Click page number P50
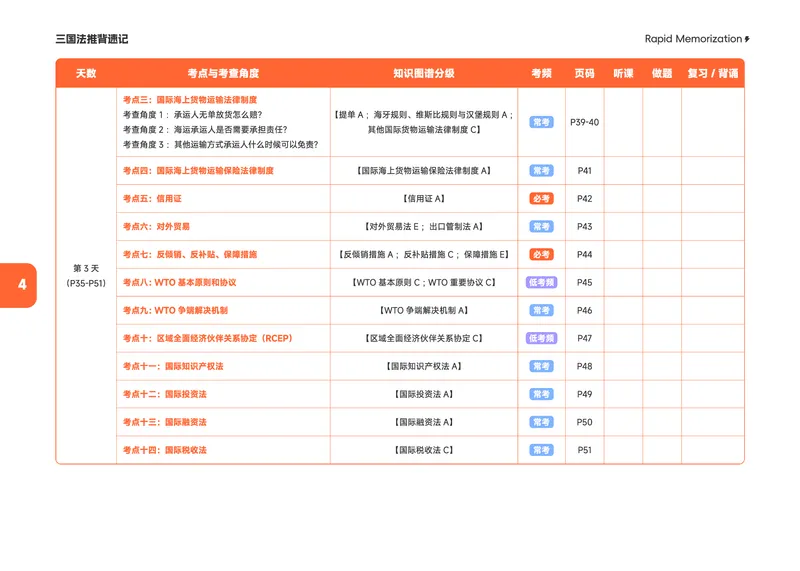This screenshot has height=571, width=800. tap(585, 423)
